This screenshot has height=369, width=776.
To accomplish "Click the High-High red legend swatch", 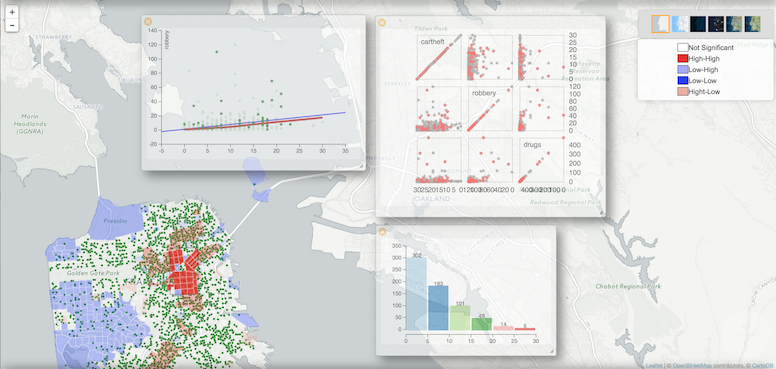I will [x=682, y=59].
